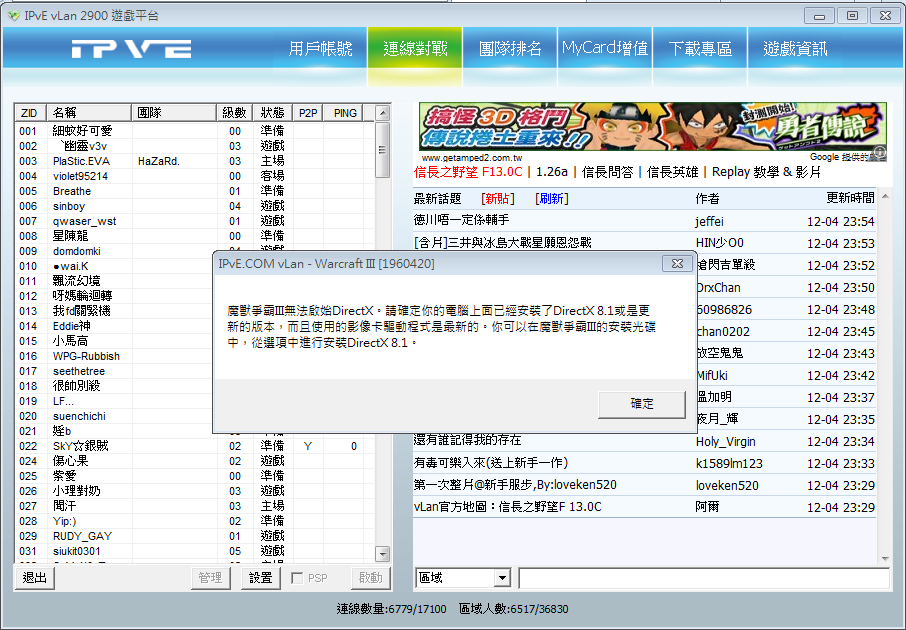Select the 遊戲資訊 tab
This screenshot has width=906, height=630.
[795, 49]
